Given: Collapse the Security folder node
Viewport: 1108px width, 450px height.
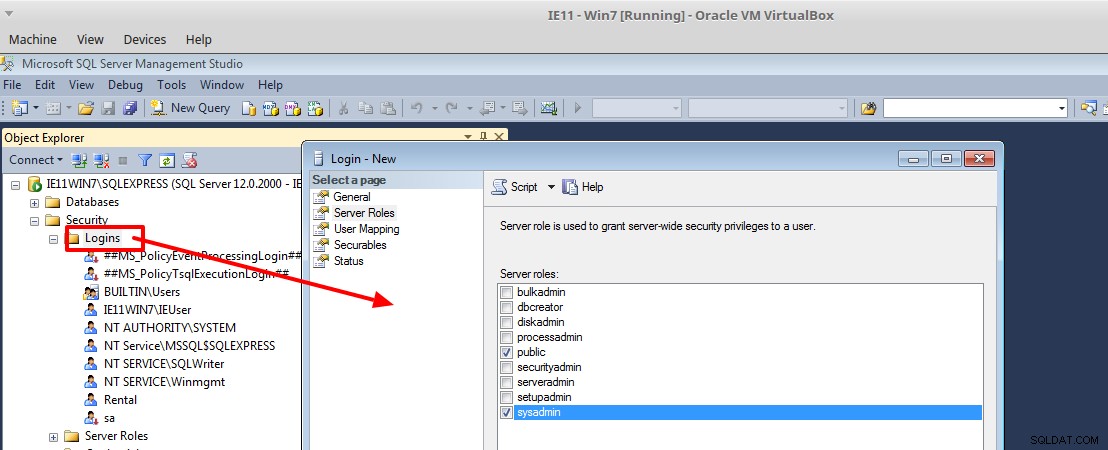Looking at the screenshot, I should coord(34,220).
